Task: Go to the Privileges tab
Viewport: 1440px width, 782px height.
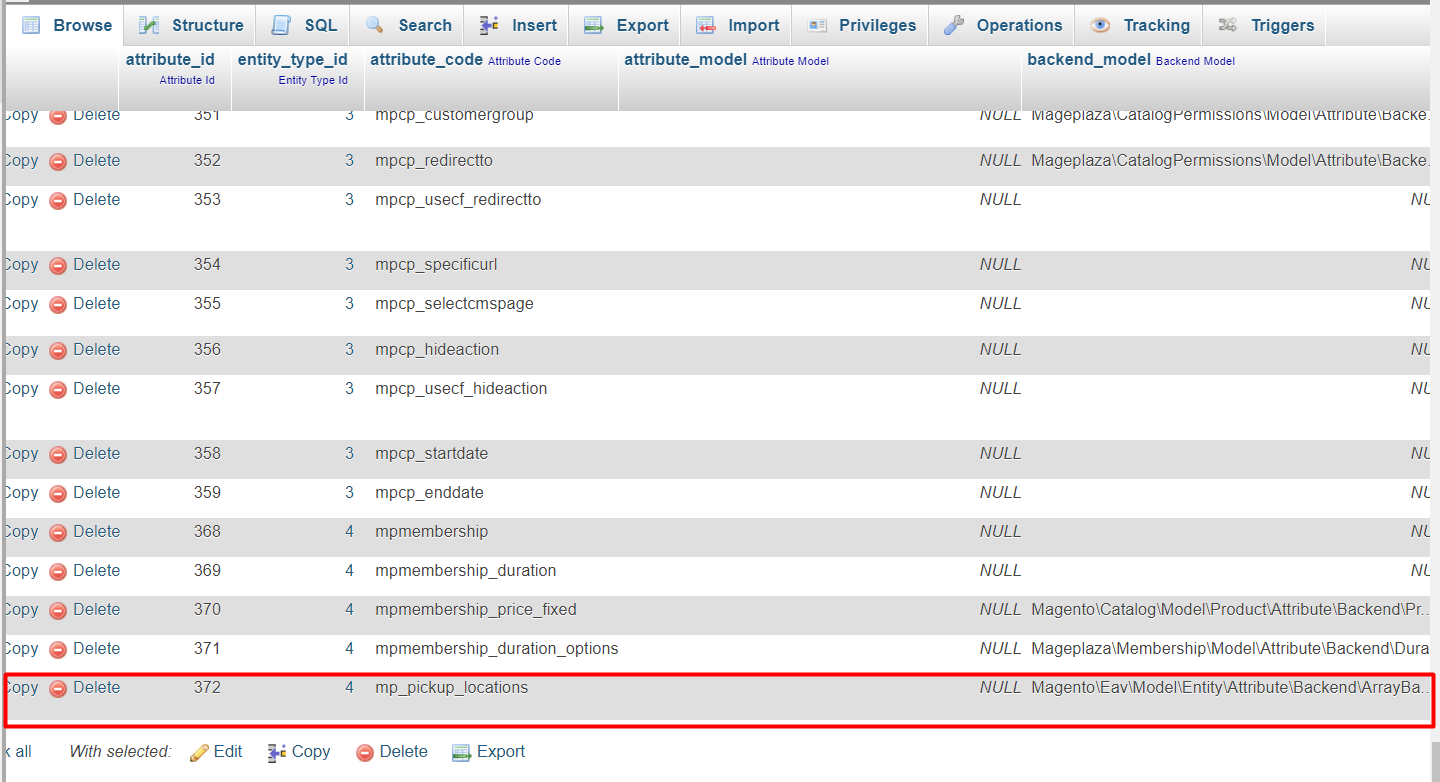Action: coord(861,25)
